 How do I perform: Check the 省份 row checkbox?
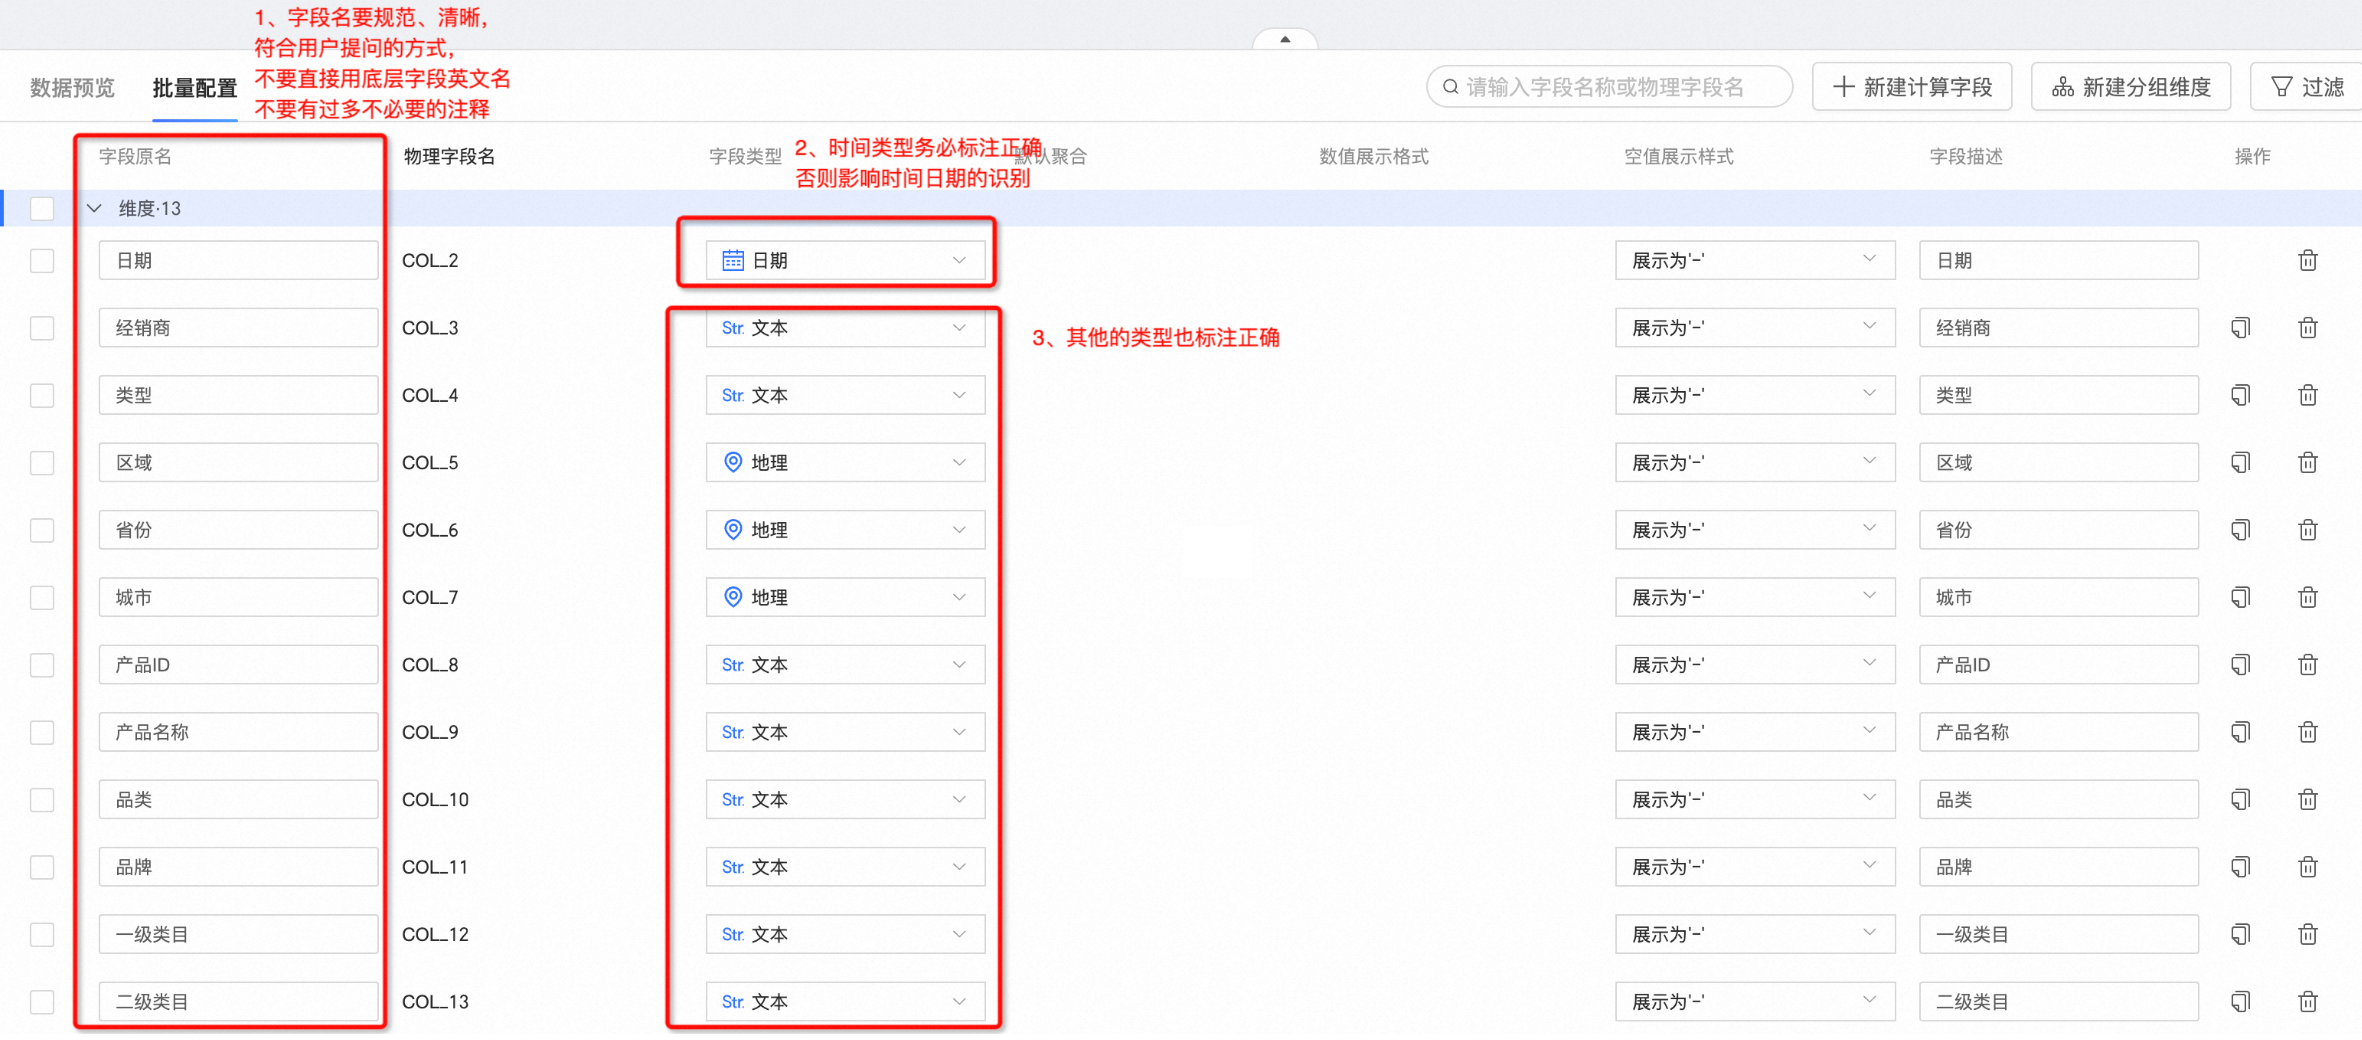tap(42, 529)
